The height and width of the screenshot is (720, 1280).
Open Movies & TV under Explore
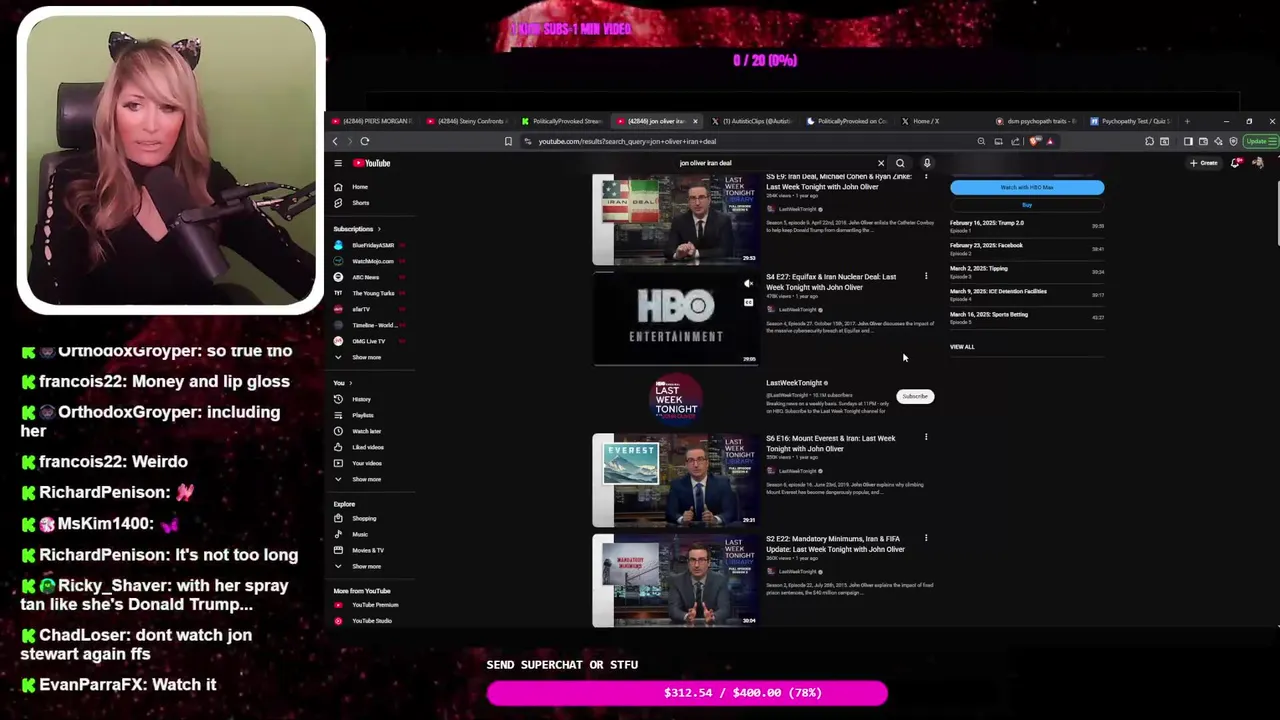[x=367, y=550]
